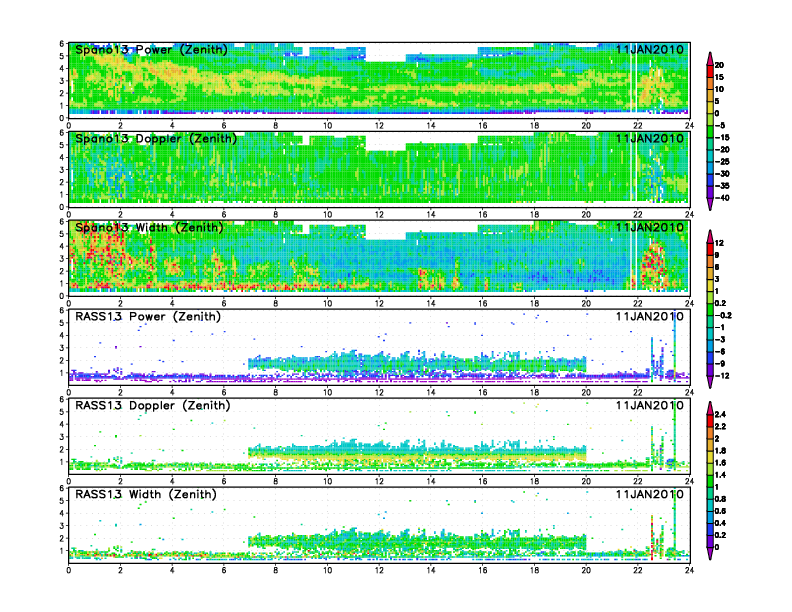Pick the red segment beside "9" on middle colorbar
The height and width of the screenshot is (612, 792).
(x=710, y=249)
